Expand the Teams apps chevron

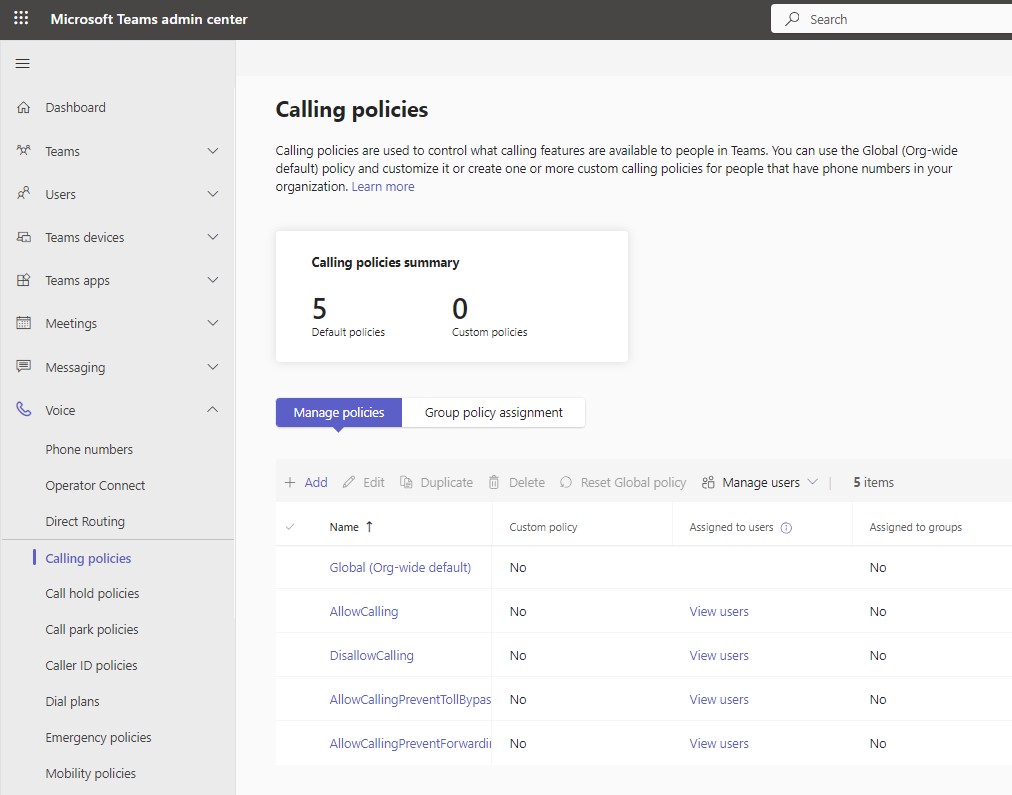click(x=212, y=280)
